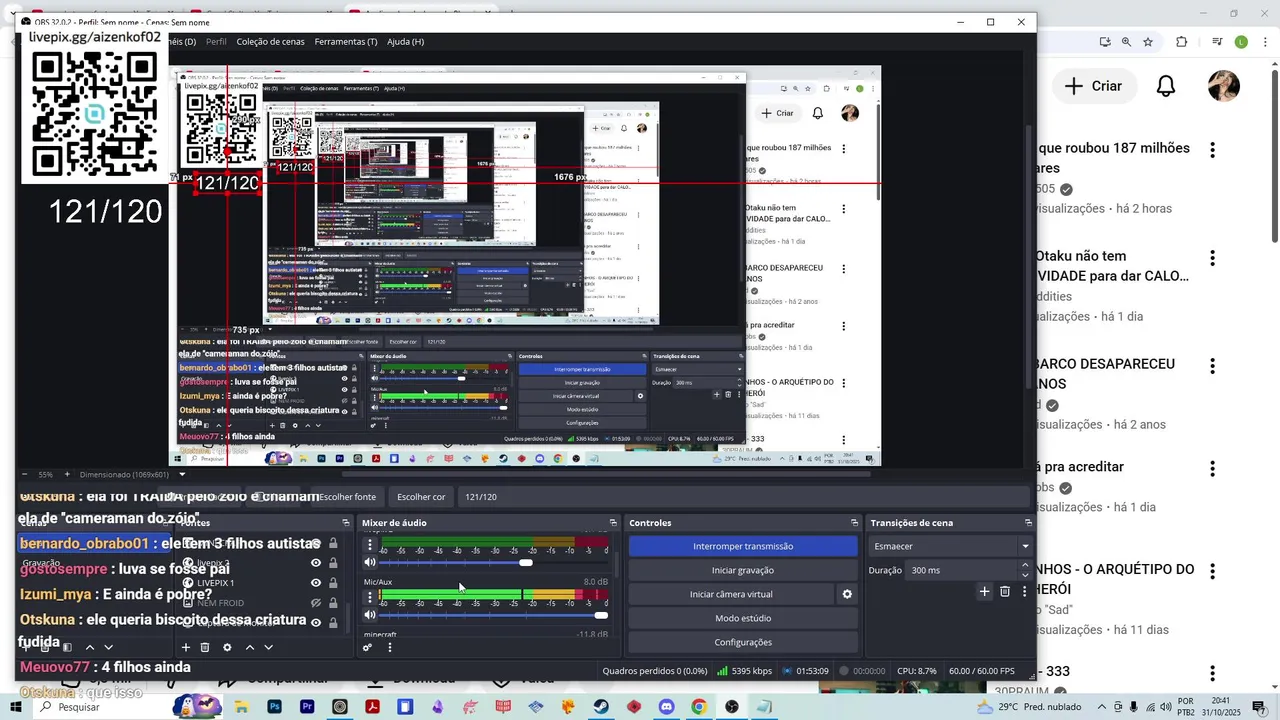Open audio mixer three-dot menu at bottom
1280x720 pixels.
pyautogui.click(x=390, y=647)
